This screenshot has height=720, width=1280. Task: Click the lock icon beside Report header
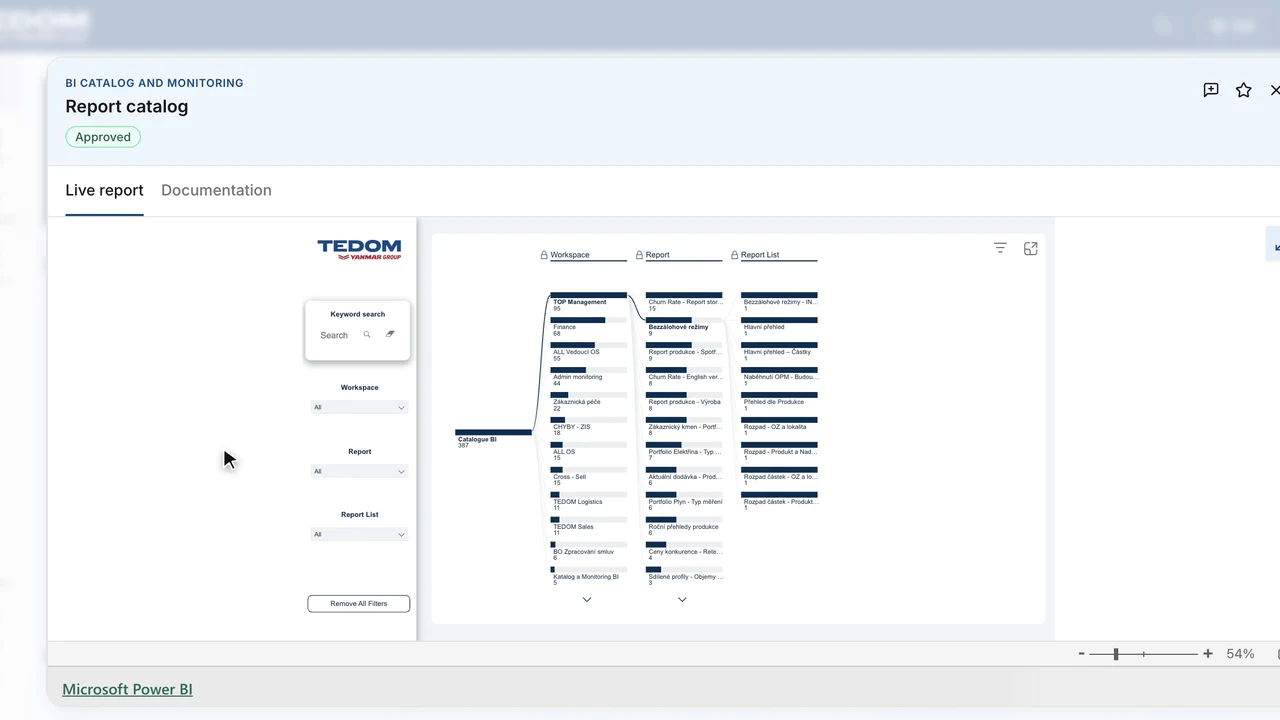click(x=640, y=255)
